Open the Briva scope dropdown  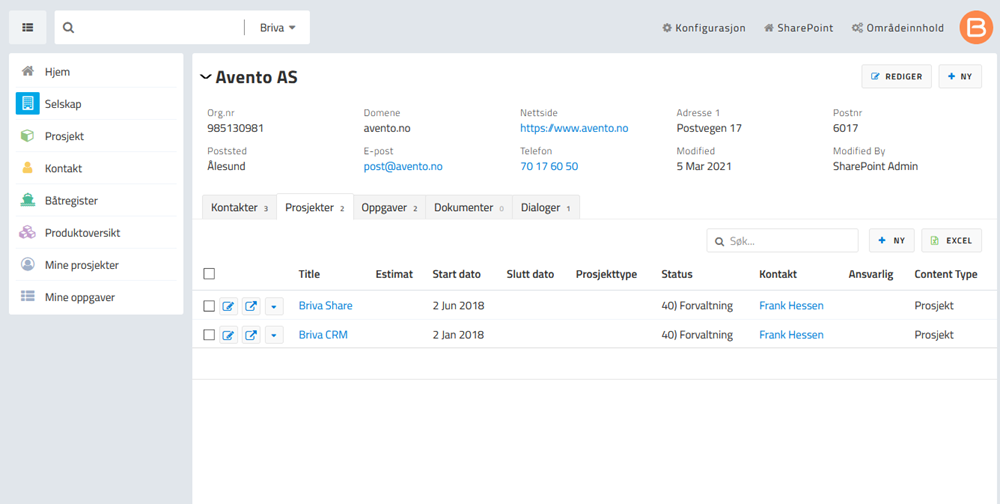278,28
